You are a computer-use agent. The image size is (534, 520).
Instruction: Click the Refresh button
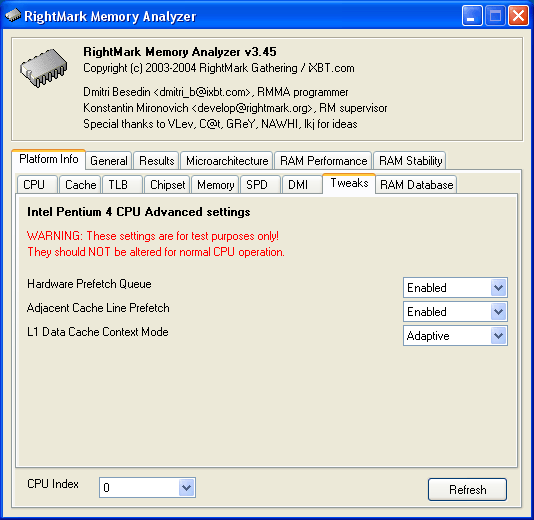(467, 490)
